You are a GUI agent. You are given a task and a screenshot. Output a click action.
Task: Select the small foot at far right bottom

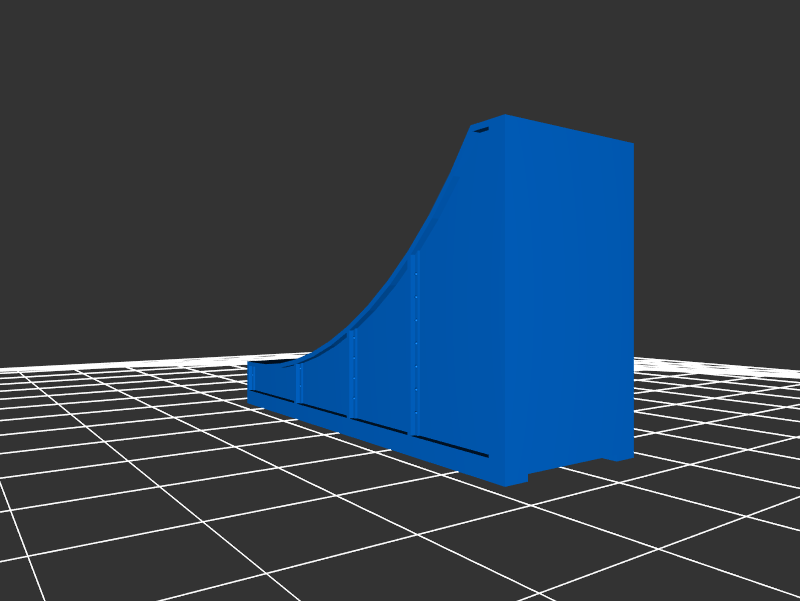coord(620,455)
